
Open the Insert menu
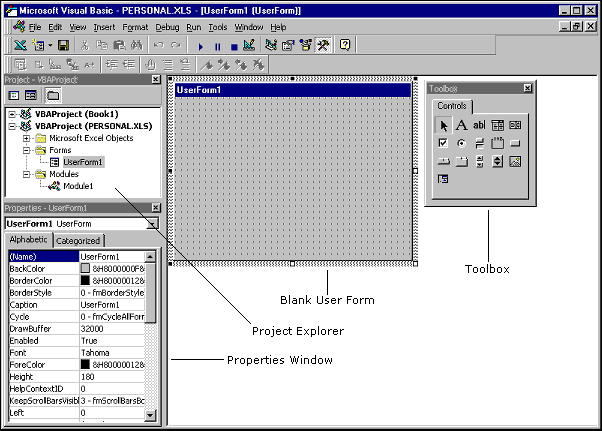point(104,27)
